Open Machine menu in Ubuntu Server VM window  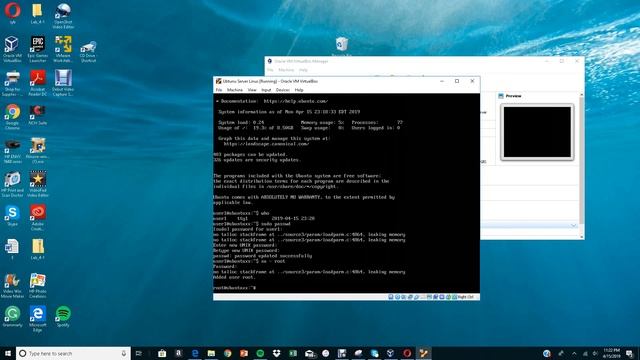[235, 90]
